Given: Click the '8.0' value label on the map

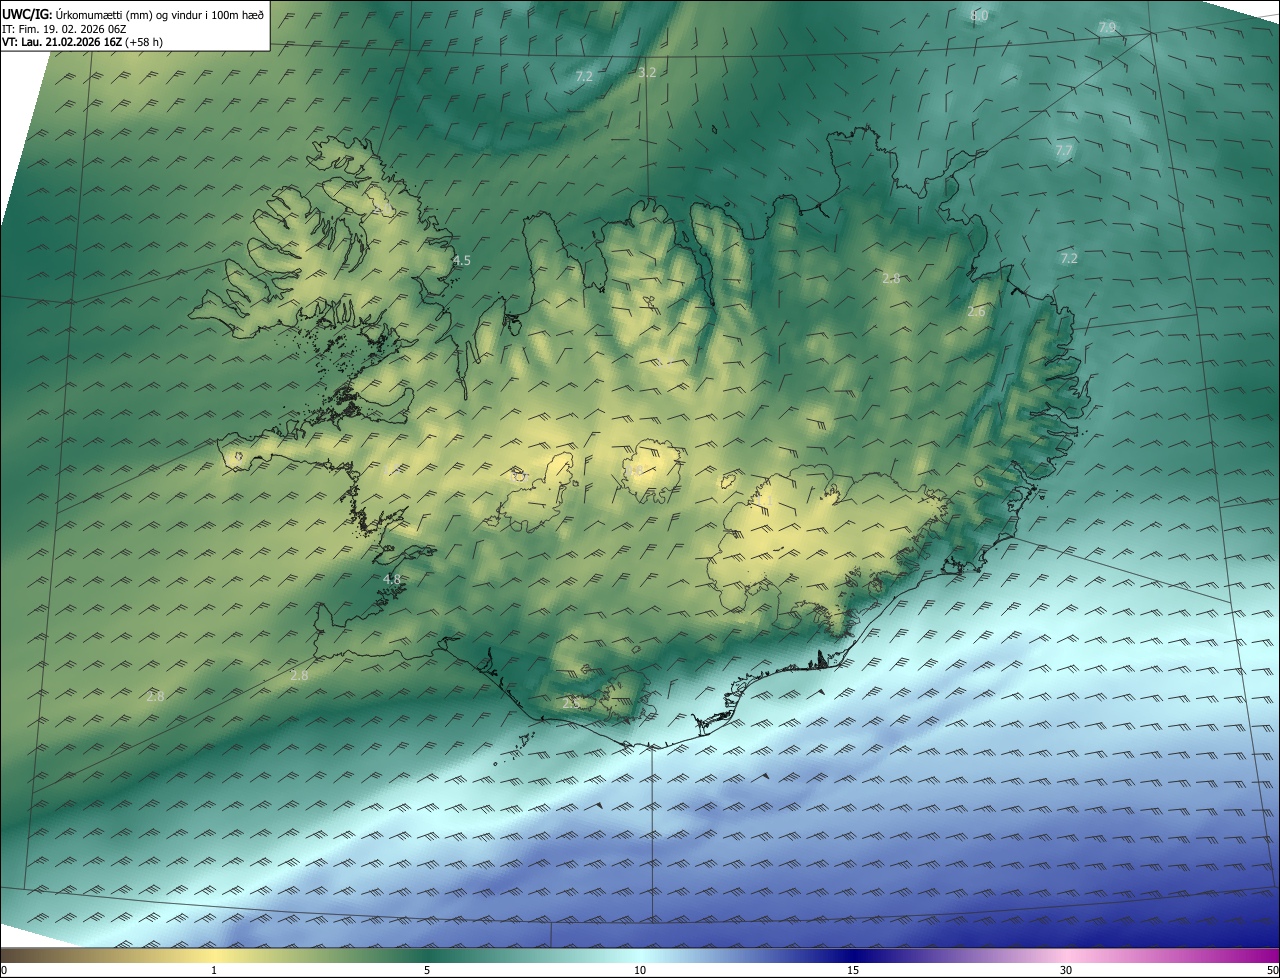Looking at the screenshot, I should pyautogui.click(x=980, y=15).
